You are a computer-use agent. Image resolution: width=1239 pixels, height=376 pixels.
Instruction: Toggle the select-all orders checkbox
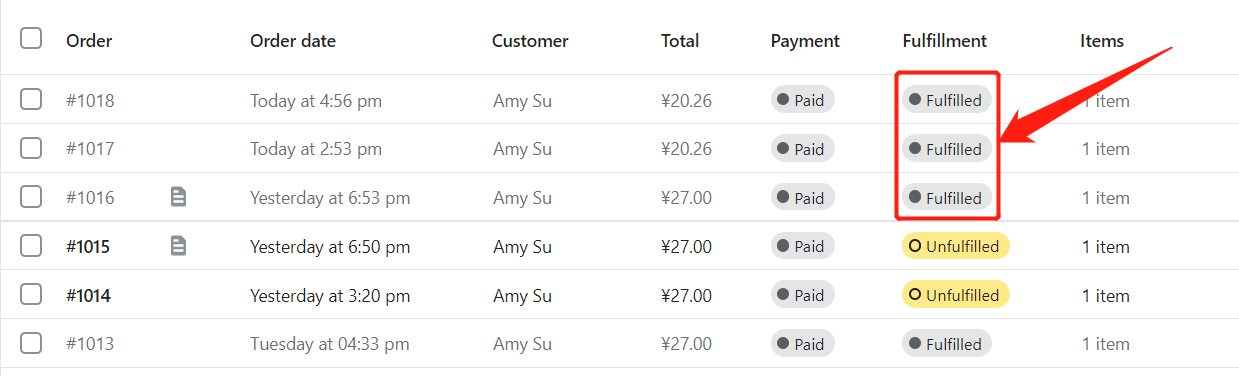tap(31, 39)
